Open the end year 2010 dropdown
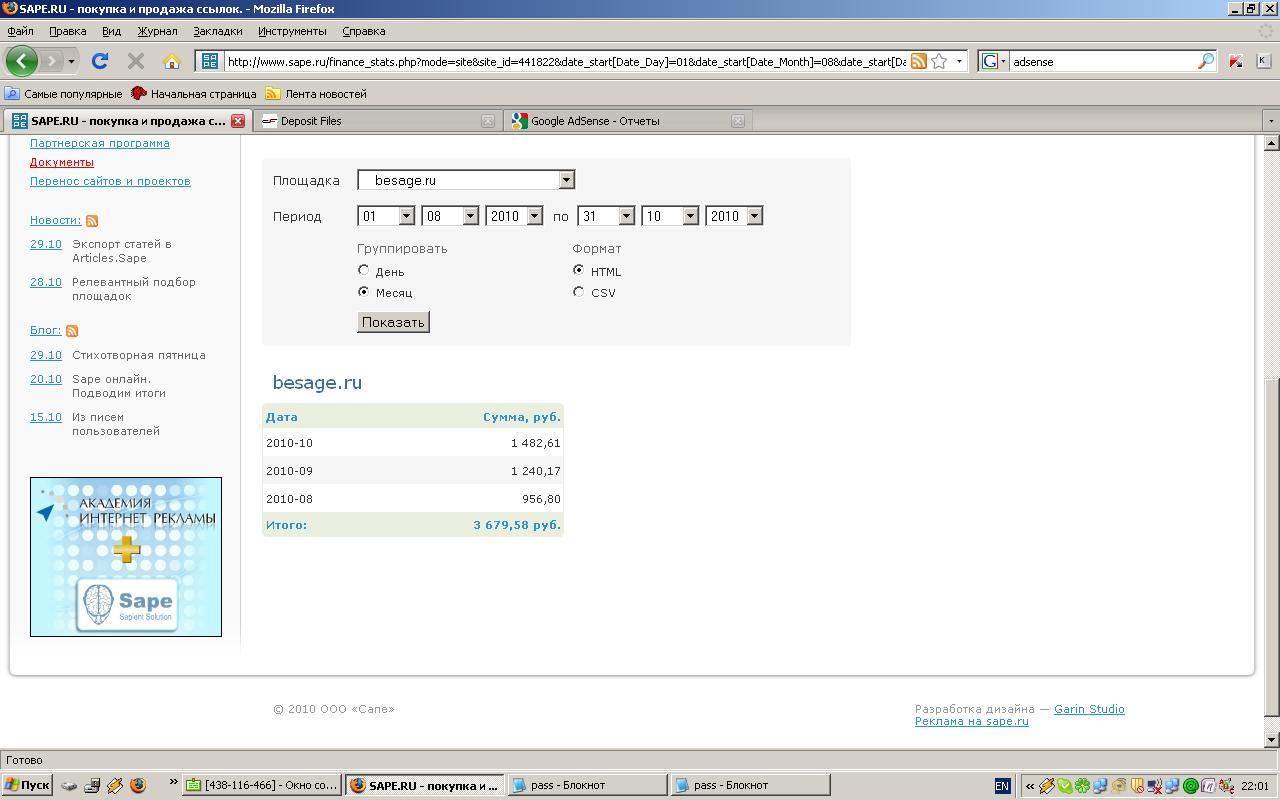1280x800 pixels. (x=734, y=216)
